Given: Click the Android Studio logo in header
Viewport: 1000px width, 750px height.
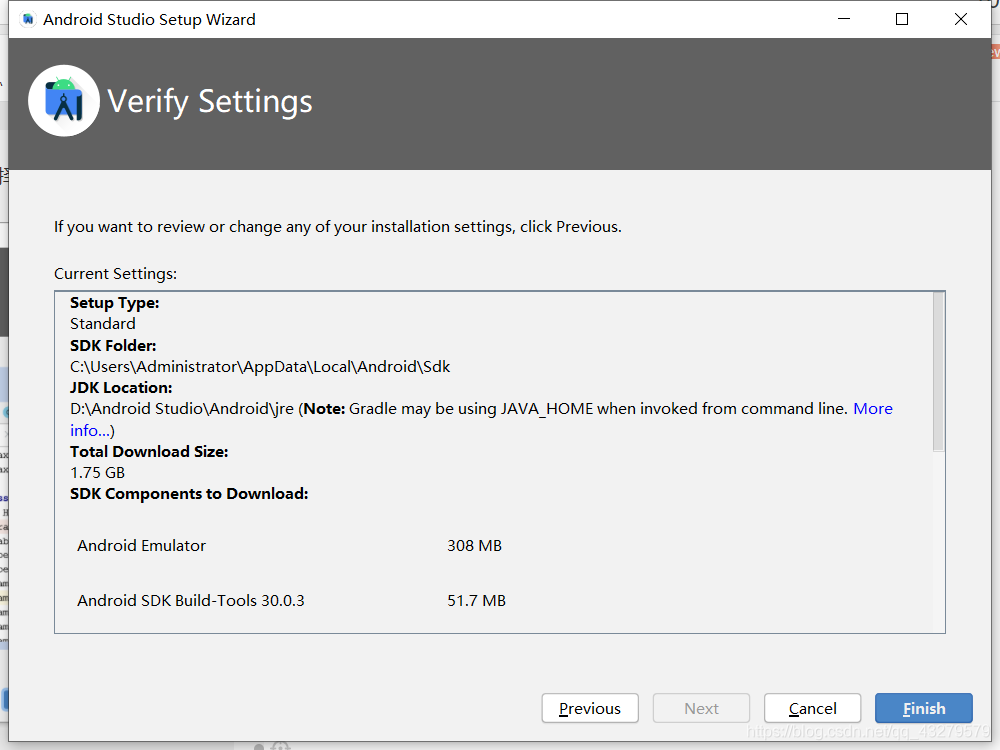Looking at the screenshot, I should tap(64, 101).
